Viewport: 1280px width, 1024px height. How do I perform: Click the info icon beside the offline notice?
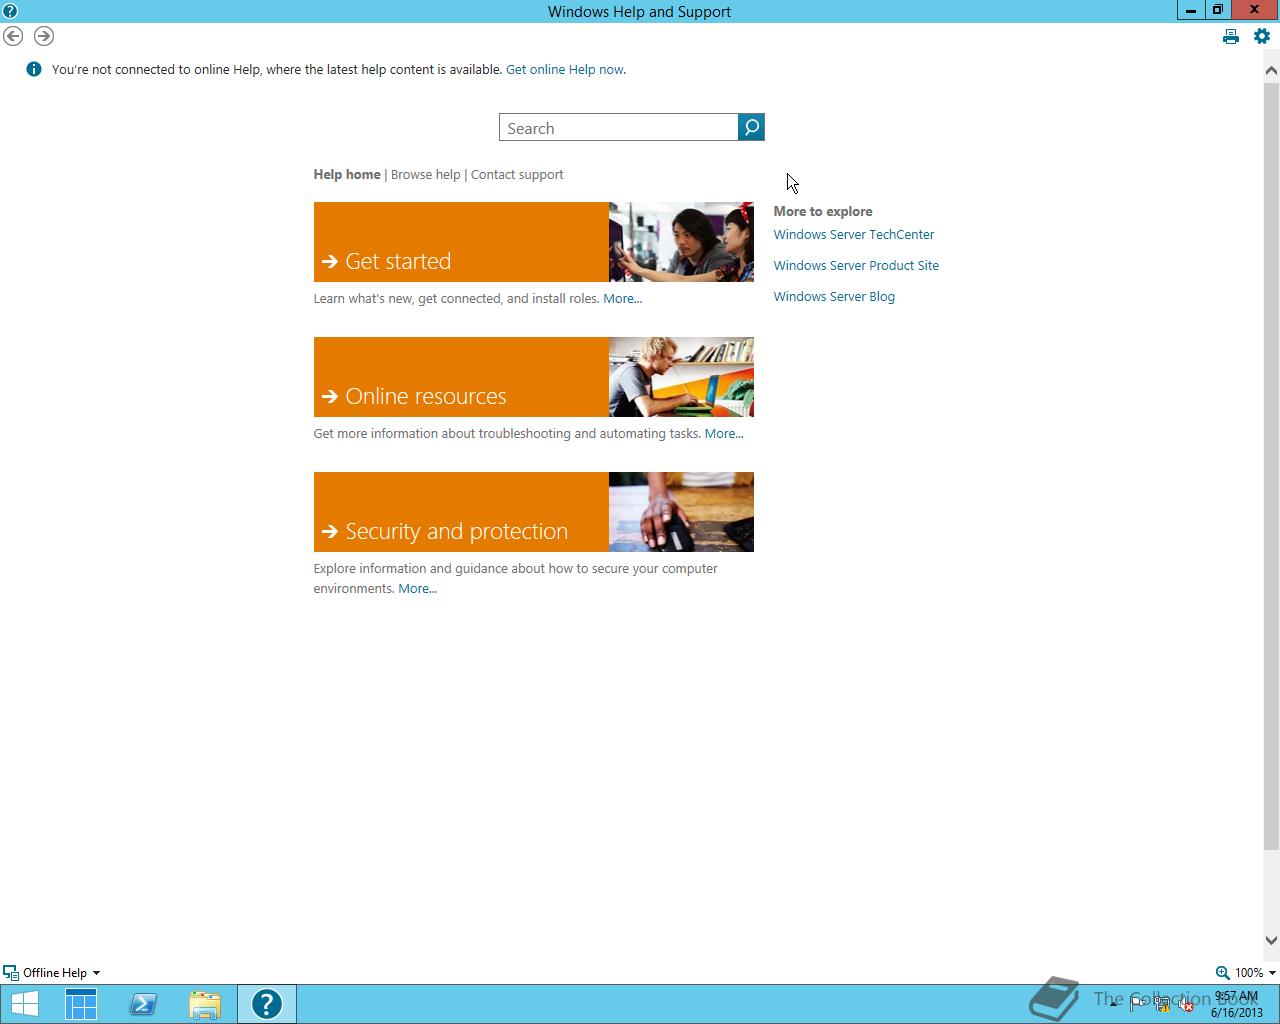point(34,69)
